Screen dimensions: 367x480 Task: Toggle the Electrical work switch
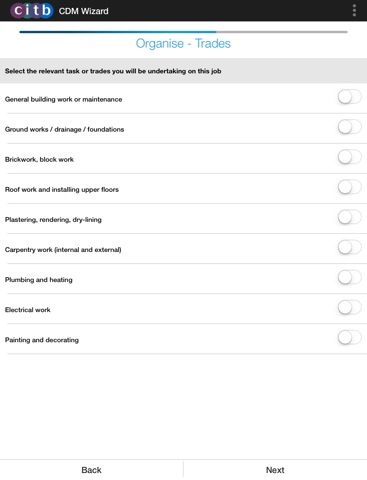pyautogui.click(x=349, y=308)
